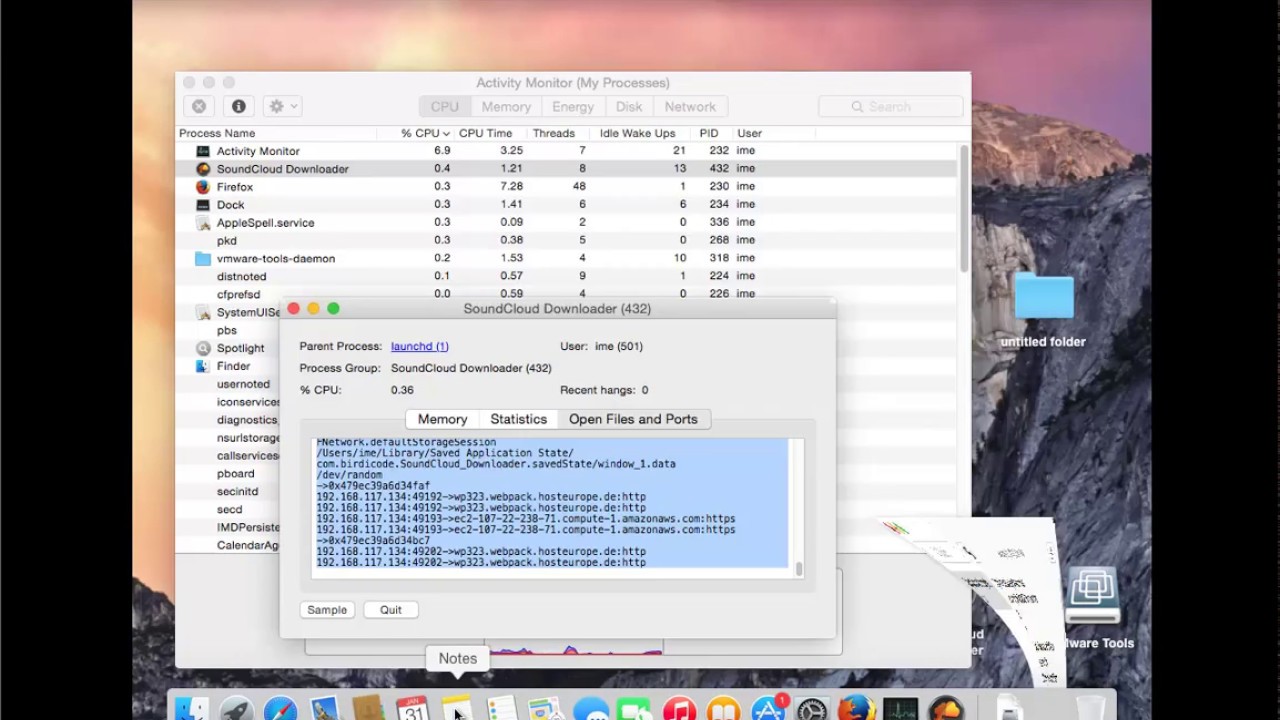Select the AppleSpell.service process row

coord(567,223)
